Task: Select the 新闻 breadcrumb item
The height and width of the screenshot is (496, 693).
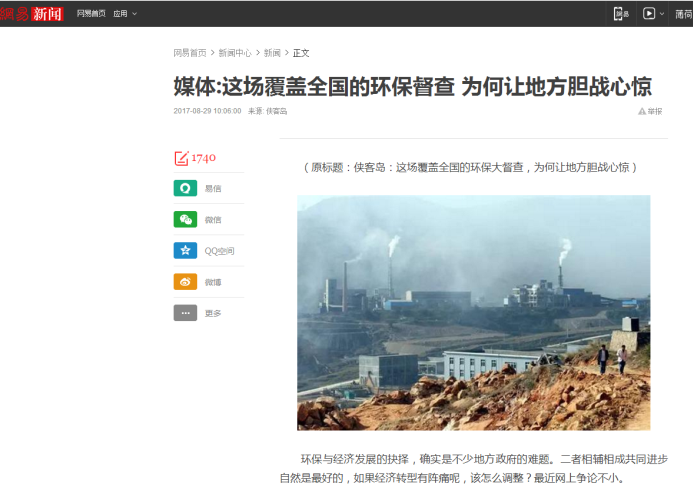Action: coord(272,53)
